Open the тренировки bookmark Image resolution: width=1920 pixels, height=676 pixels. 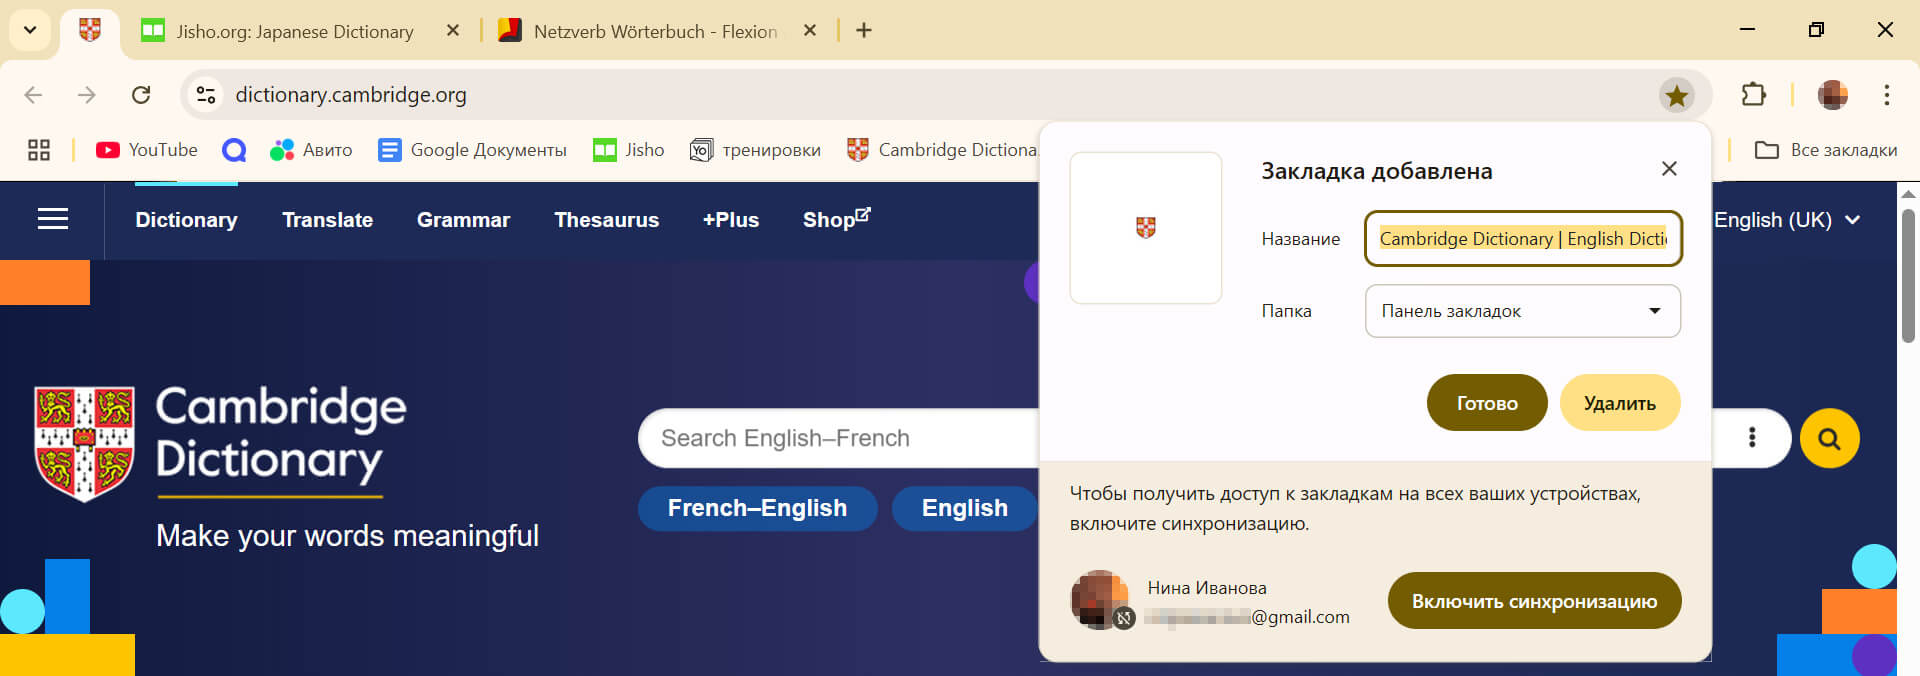tap(755, 150)
